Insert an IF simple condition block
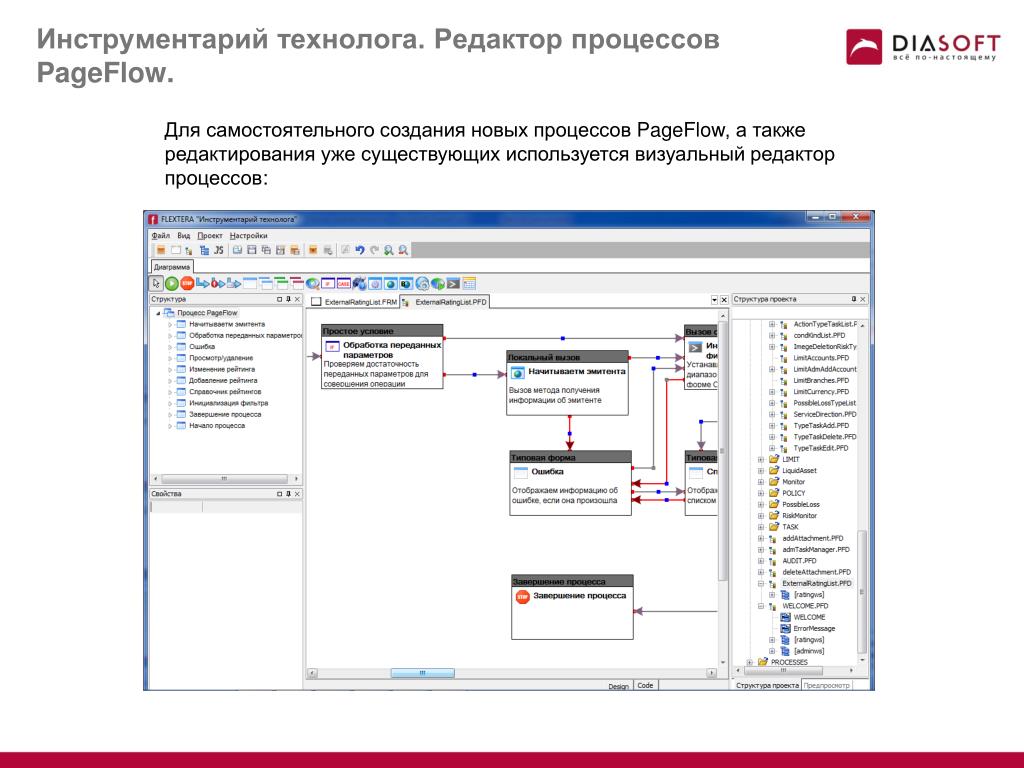This screenshot has width=1024, height=768. click(328, 283)
